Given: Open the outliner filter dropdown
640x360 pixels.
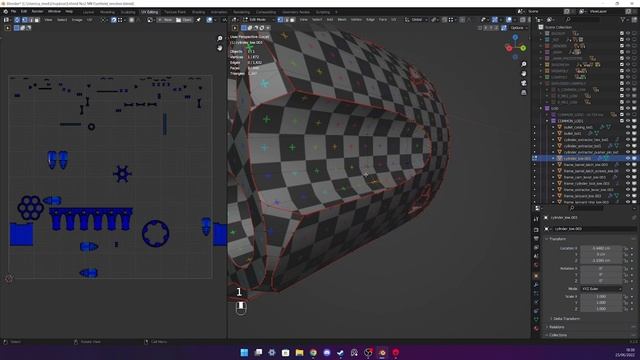Looking at the screenshot, I should pos(624,20).
